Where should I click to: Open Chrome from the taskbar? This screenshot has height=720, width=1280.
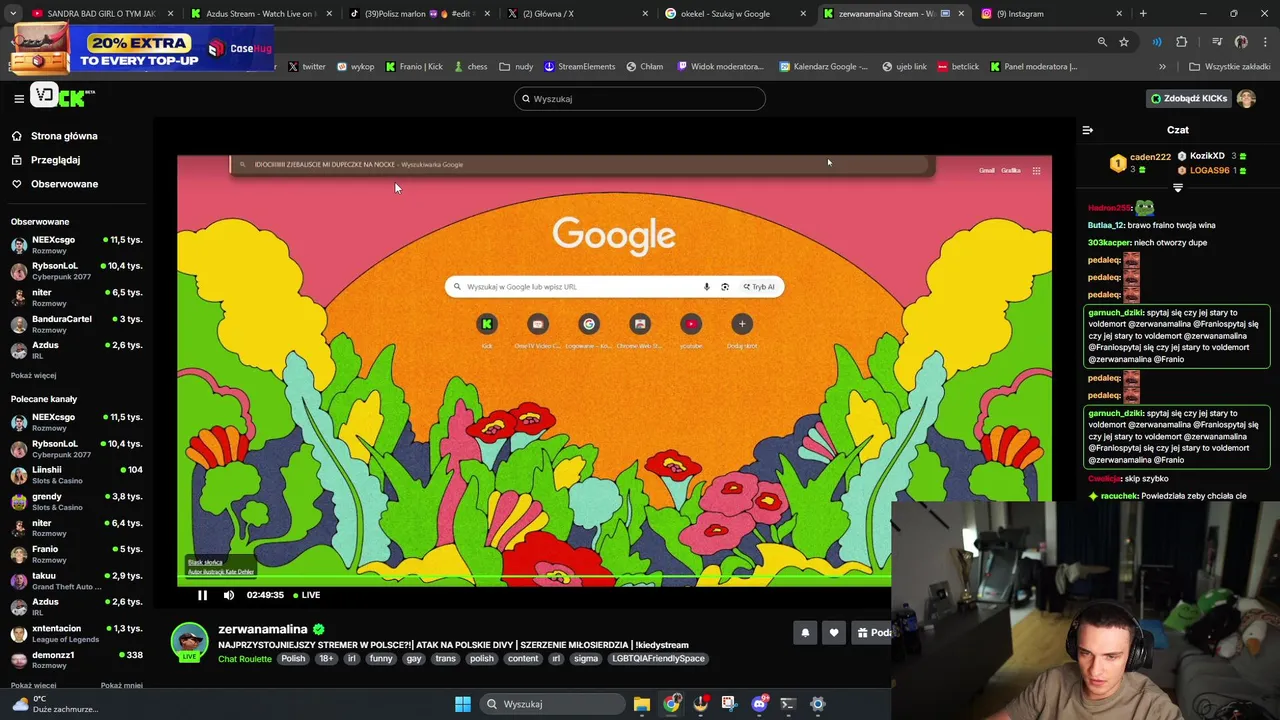pos(671,704)
